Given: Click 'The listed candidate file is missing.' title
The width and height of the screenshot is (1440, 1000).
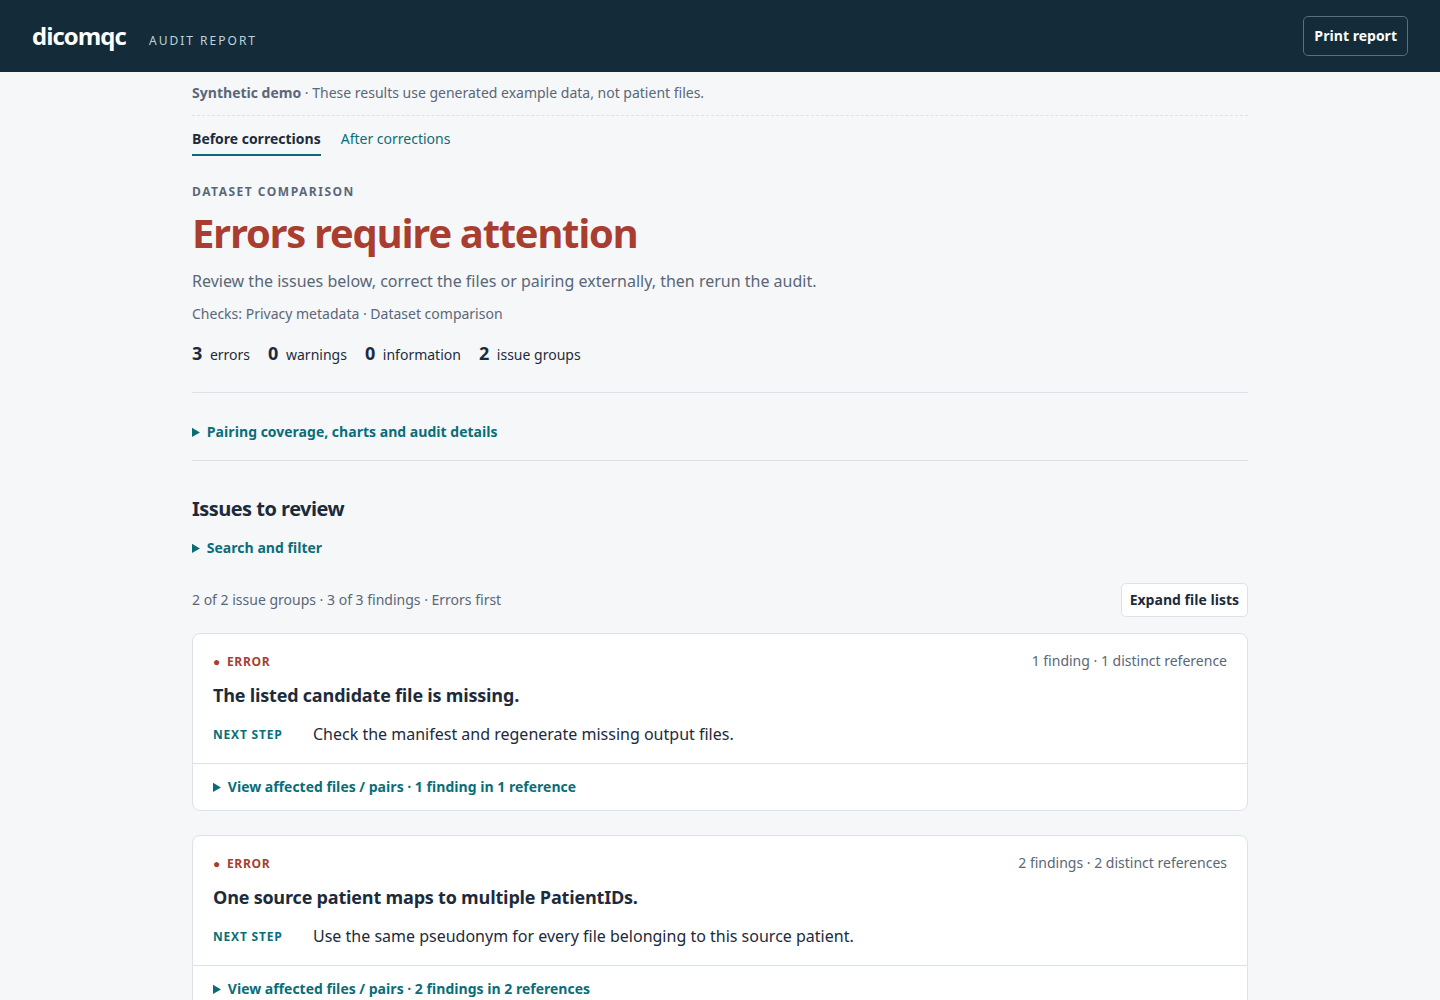Looking at the screenshot, I should [366, 696].
